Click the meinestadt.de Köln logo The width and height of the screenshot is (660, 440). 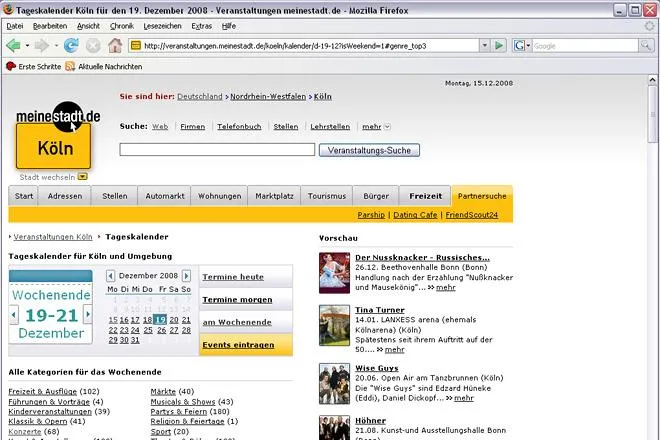tap(56, 135)
